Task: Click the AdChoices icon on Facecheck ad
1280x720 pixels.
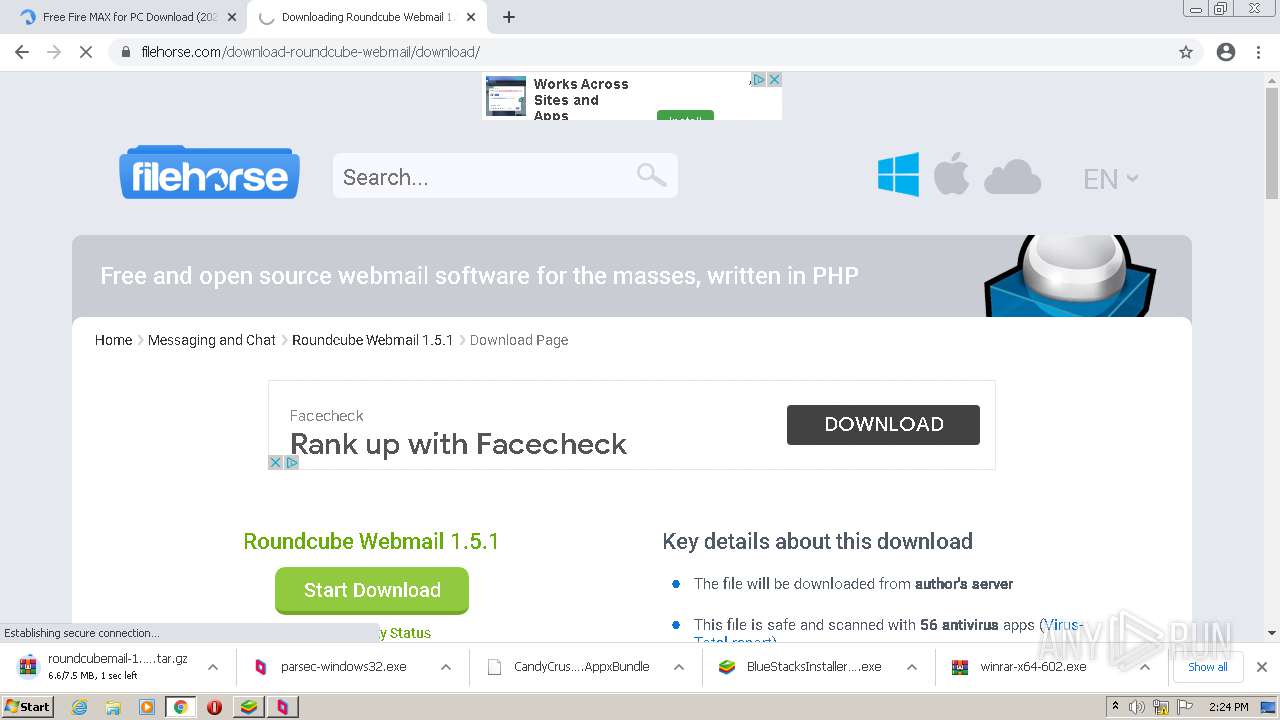Action: 292,462
